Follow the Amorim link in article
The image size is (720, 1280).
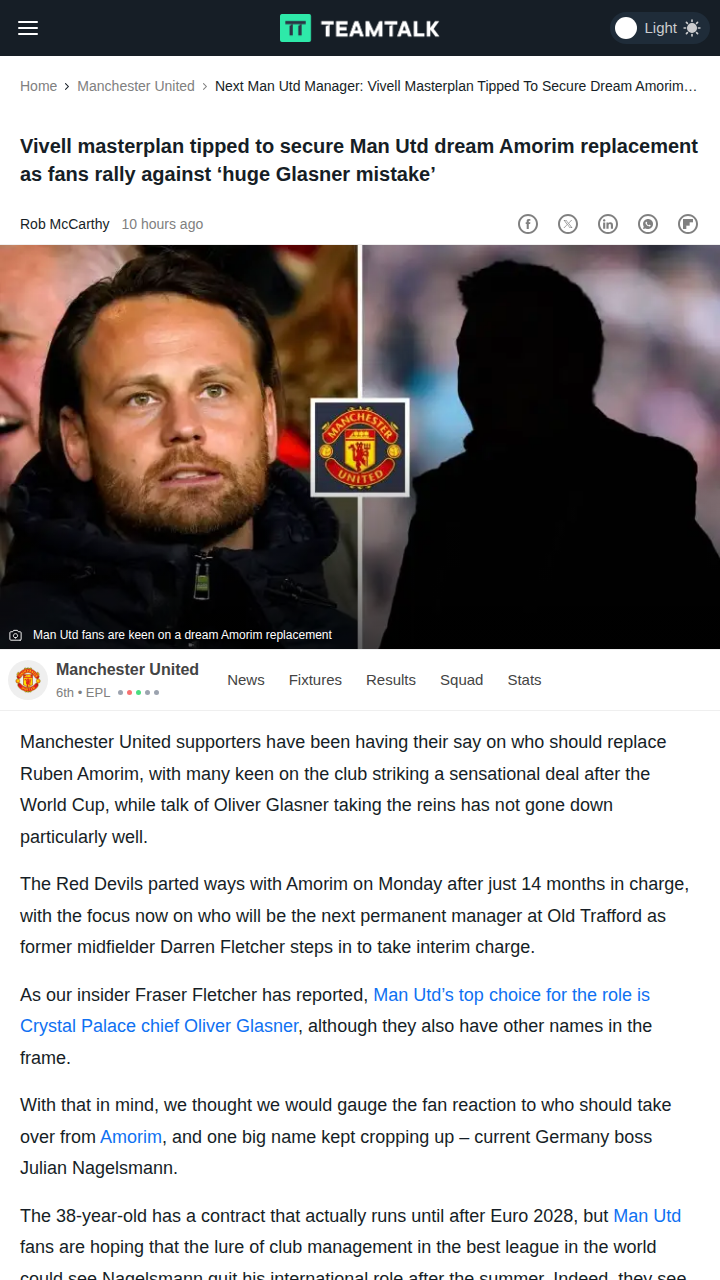131,1137
